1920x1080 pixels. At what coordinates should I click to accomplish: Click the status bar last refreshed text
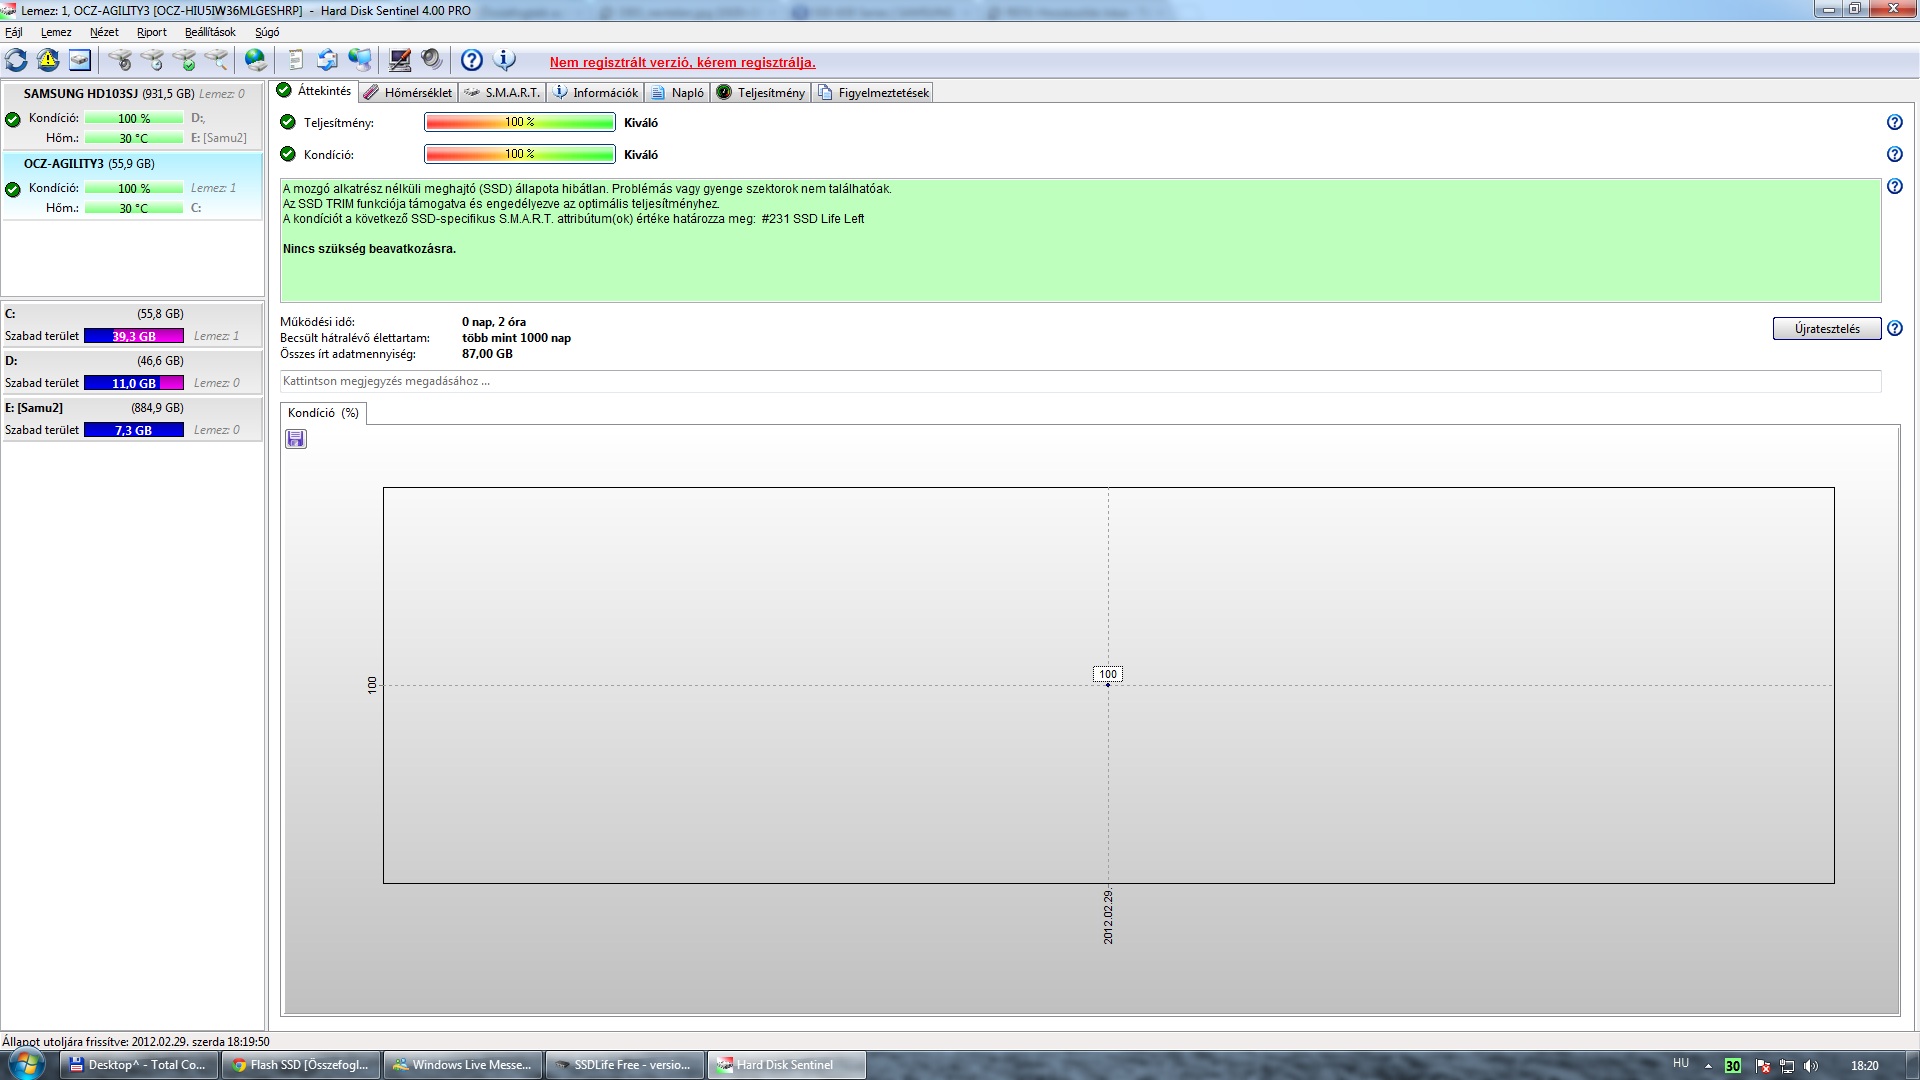point(136,1041)
